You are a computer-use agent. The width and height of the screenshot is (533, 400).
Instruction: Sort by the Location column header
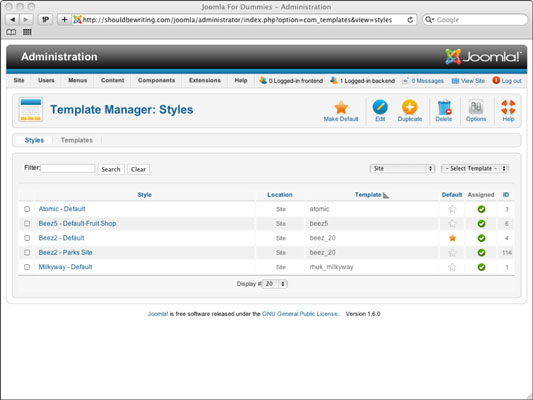[280, 195]
